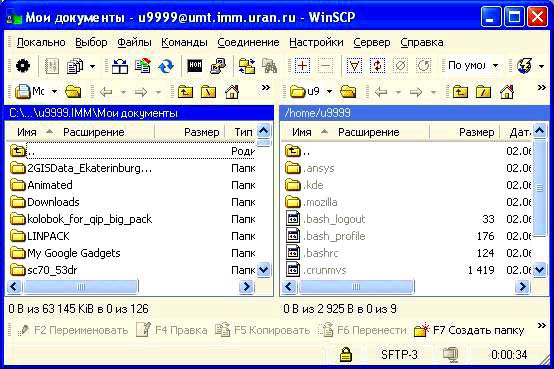The height and width of the screenshot is (369, 554).
Task: Click the Compare directories toolbar icon
Action: pos(119,66)
